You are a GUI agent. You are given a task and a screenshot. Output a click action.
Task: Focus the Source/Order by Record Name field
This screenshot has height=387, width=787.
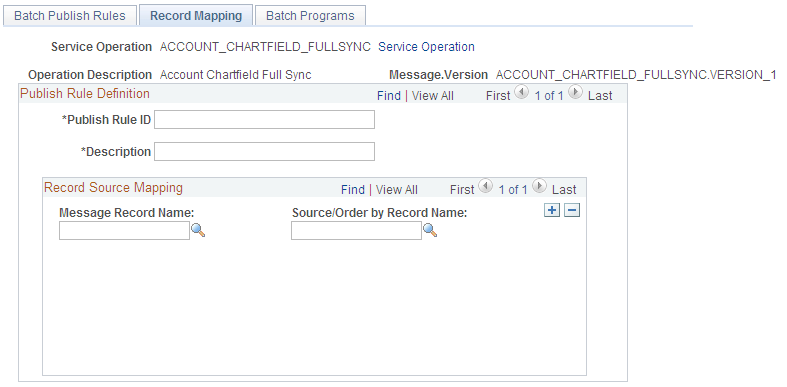tap(356, 231)
